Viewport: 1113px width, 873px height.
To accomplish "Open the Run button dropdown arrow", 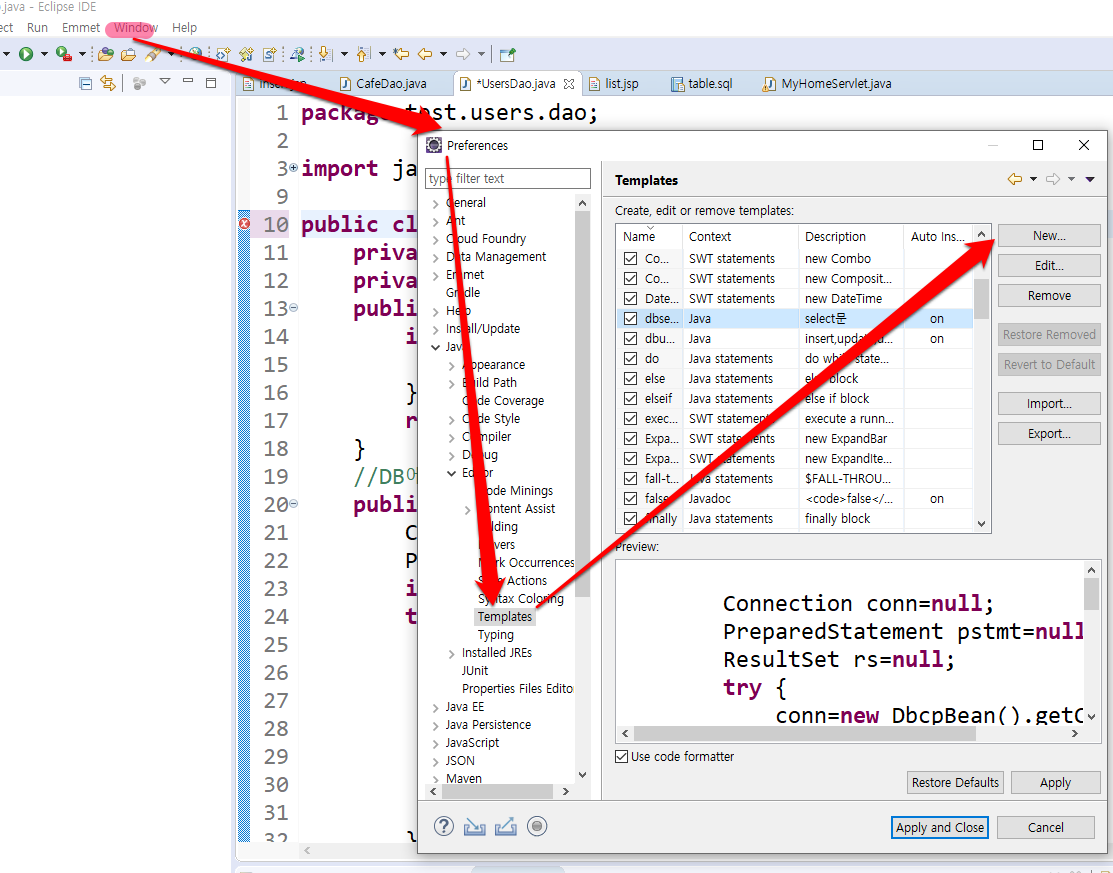I will [x=44, y=54].
